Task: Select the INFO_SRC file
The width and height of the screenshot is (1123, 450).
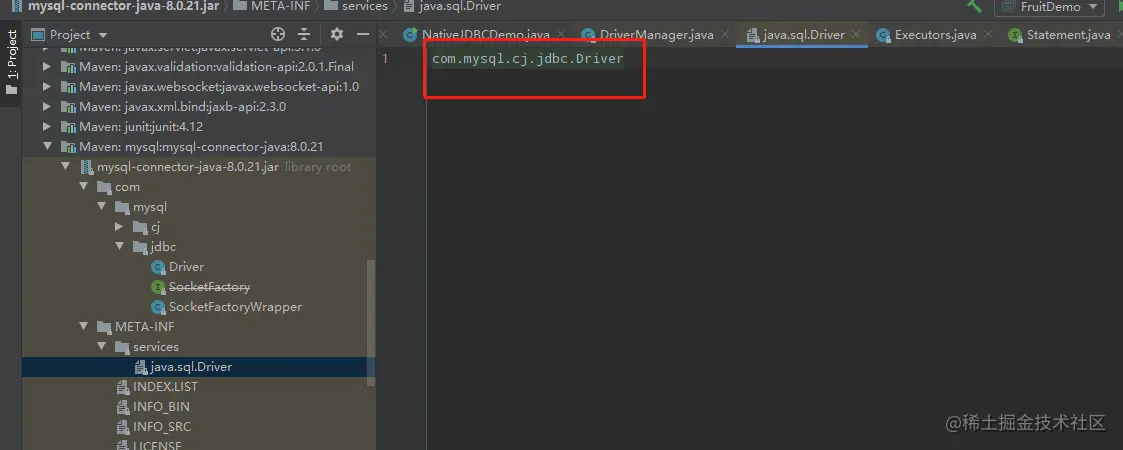Action: pos(162,427)
